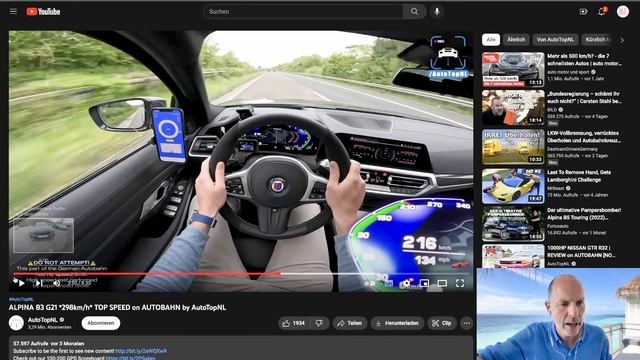The image size is (640, 360).
Task: Start voice search with microphone icon
Action: [x=437, y=11]
